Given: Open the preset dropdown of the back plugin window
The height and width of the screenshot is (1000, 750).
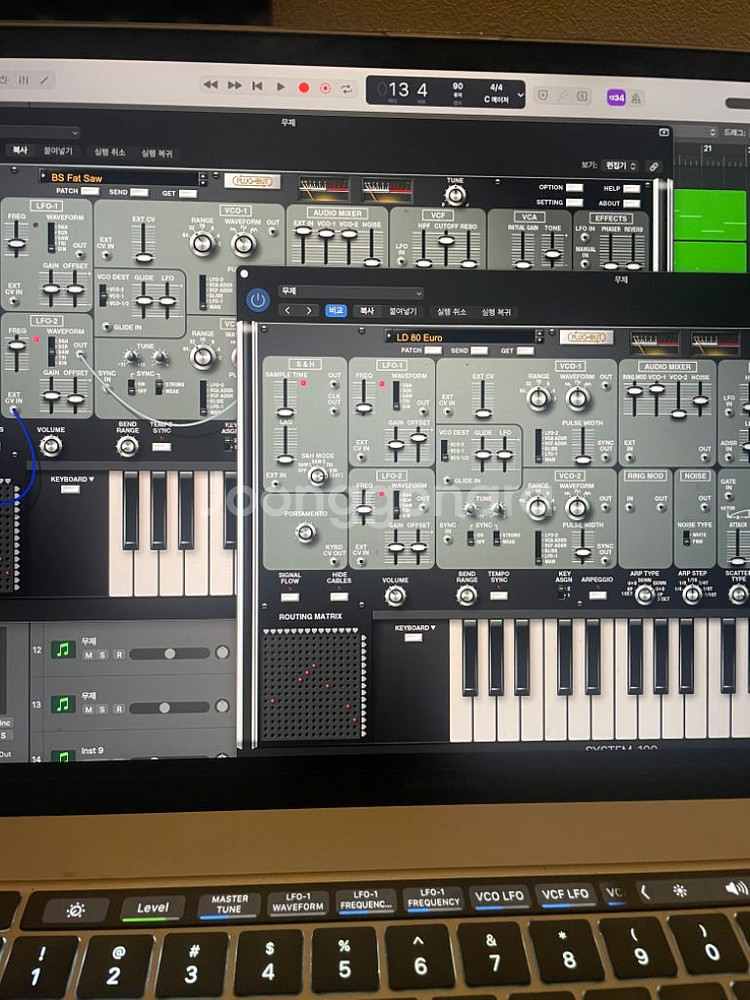Looking at the screenshot, I should point(40,133).
